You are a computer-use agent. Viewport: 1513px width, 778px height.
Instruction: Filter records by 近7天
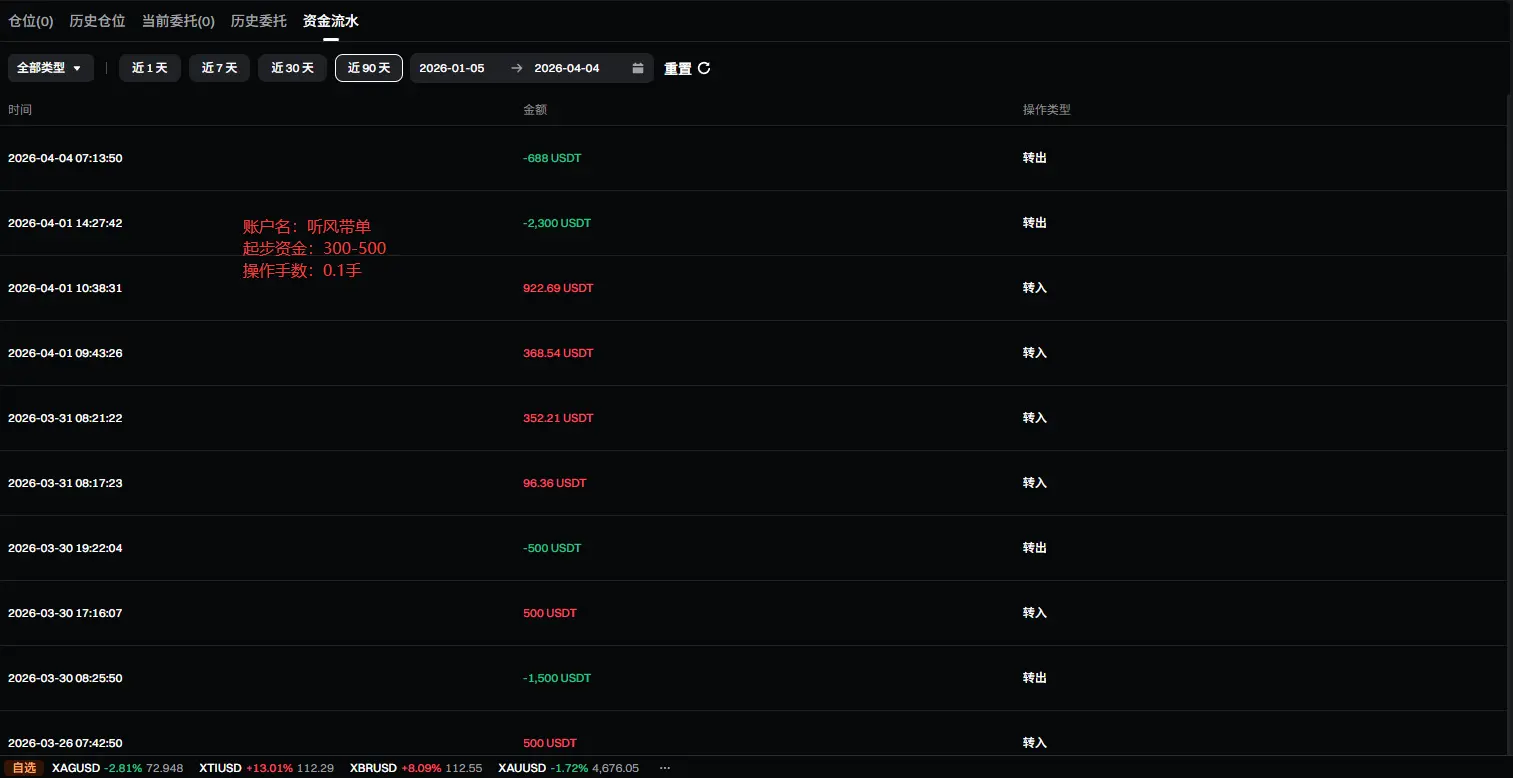[x=219, y=68]
